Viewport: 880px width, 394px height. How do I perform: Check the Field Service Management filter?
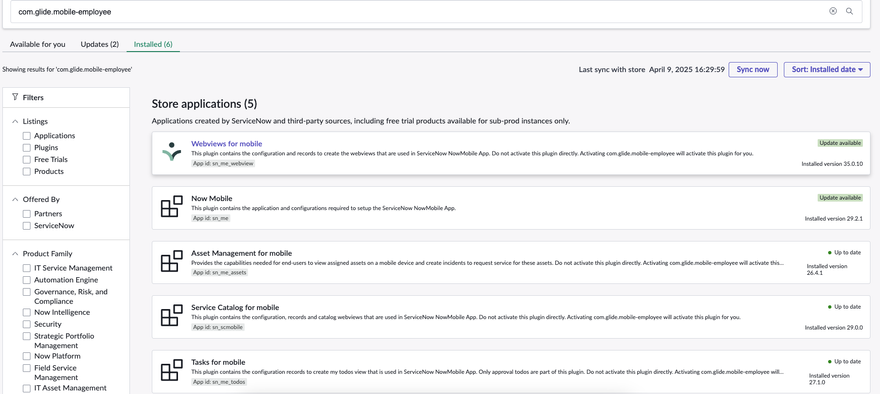26,368
